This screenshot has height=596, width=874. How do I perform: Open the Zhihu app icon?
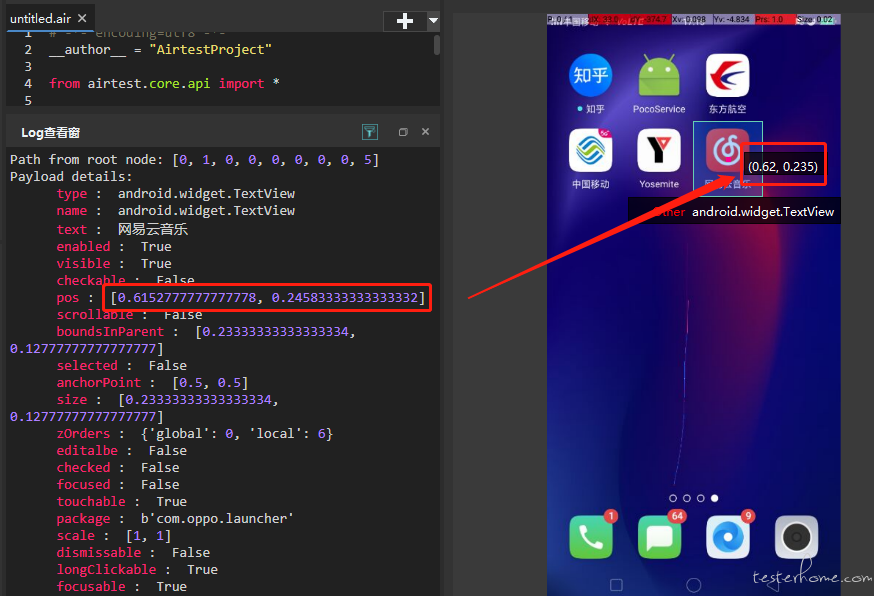(590, 75)
